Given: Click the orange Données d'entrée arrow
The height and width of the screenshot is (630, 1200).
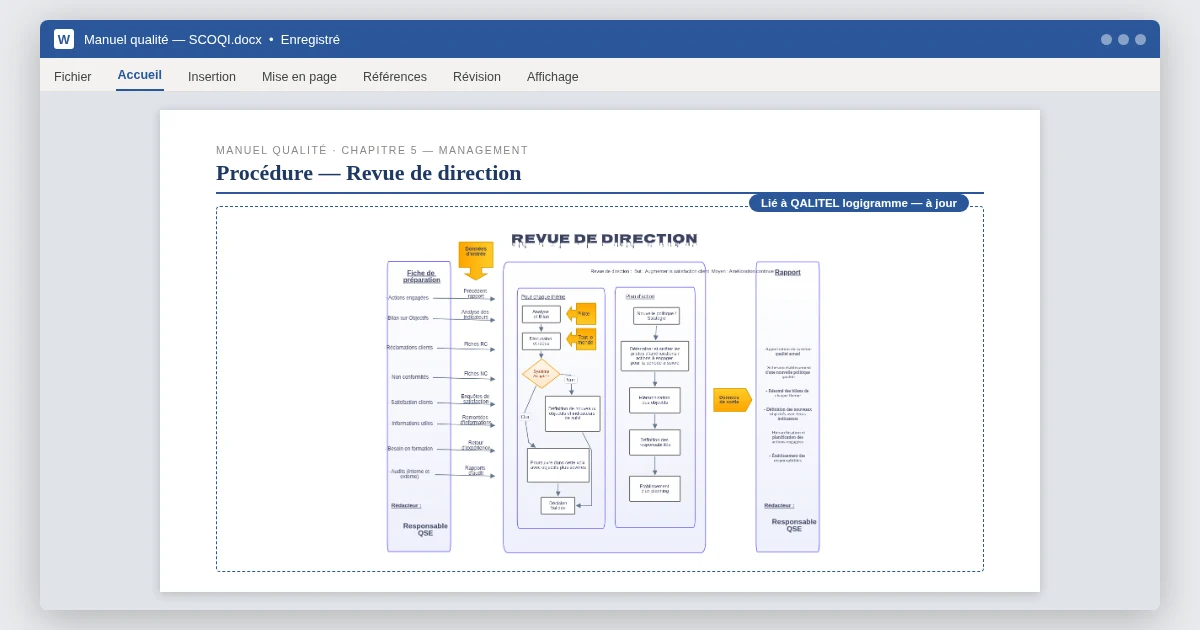Looking at the screenshot, I should pos(476,260).
